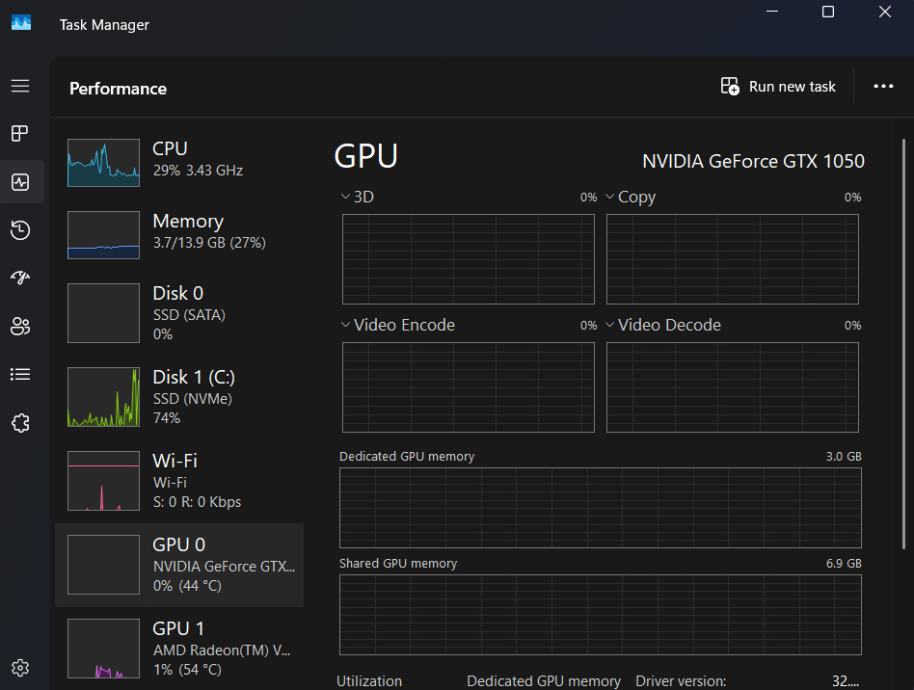
Task: Select the Performance page icon
Action: click(20, 182)
